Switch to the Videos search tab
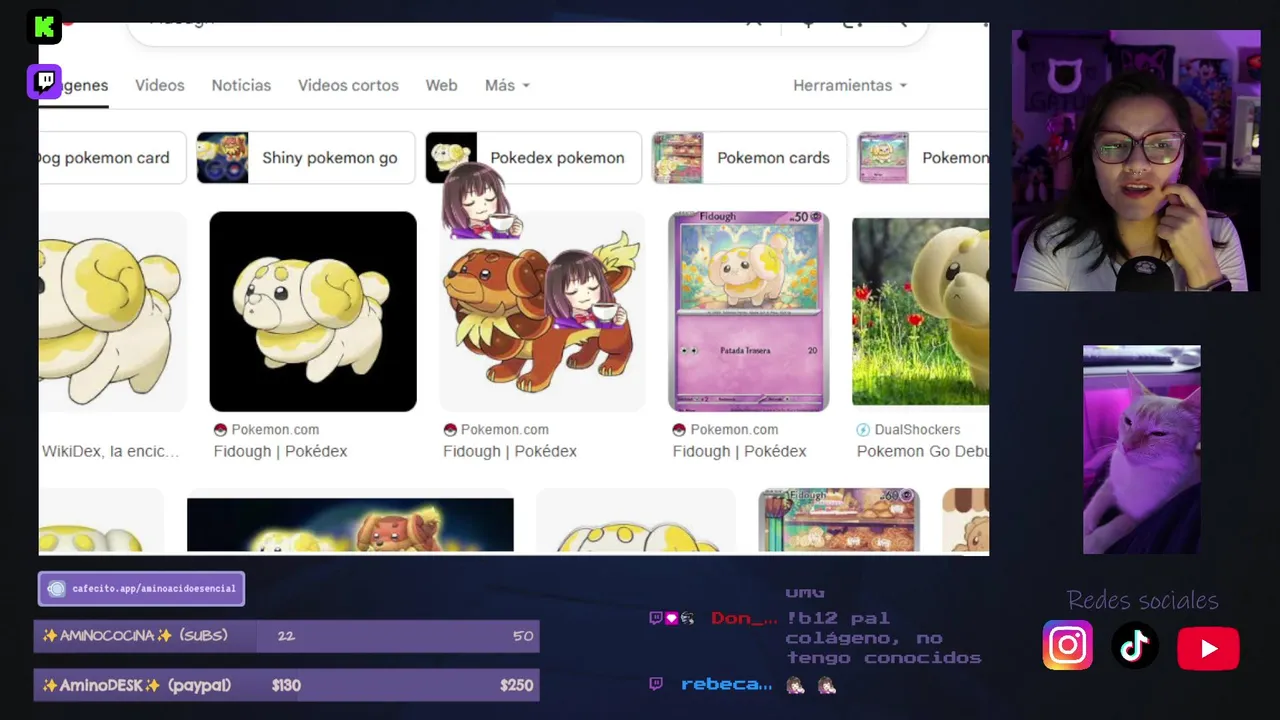This screenshot has width=1280, height=720. click(x=160, y=85)
